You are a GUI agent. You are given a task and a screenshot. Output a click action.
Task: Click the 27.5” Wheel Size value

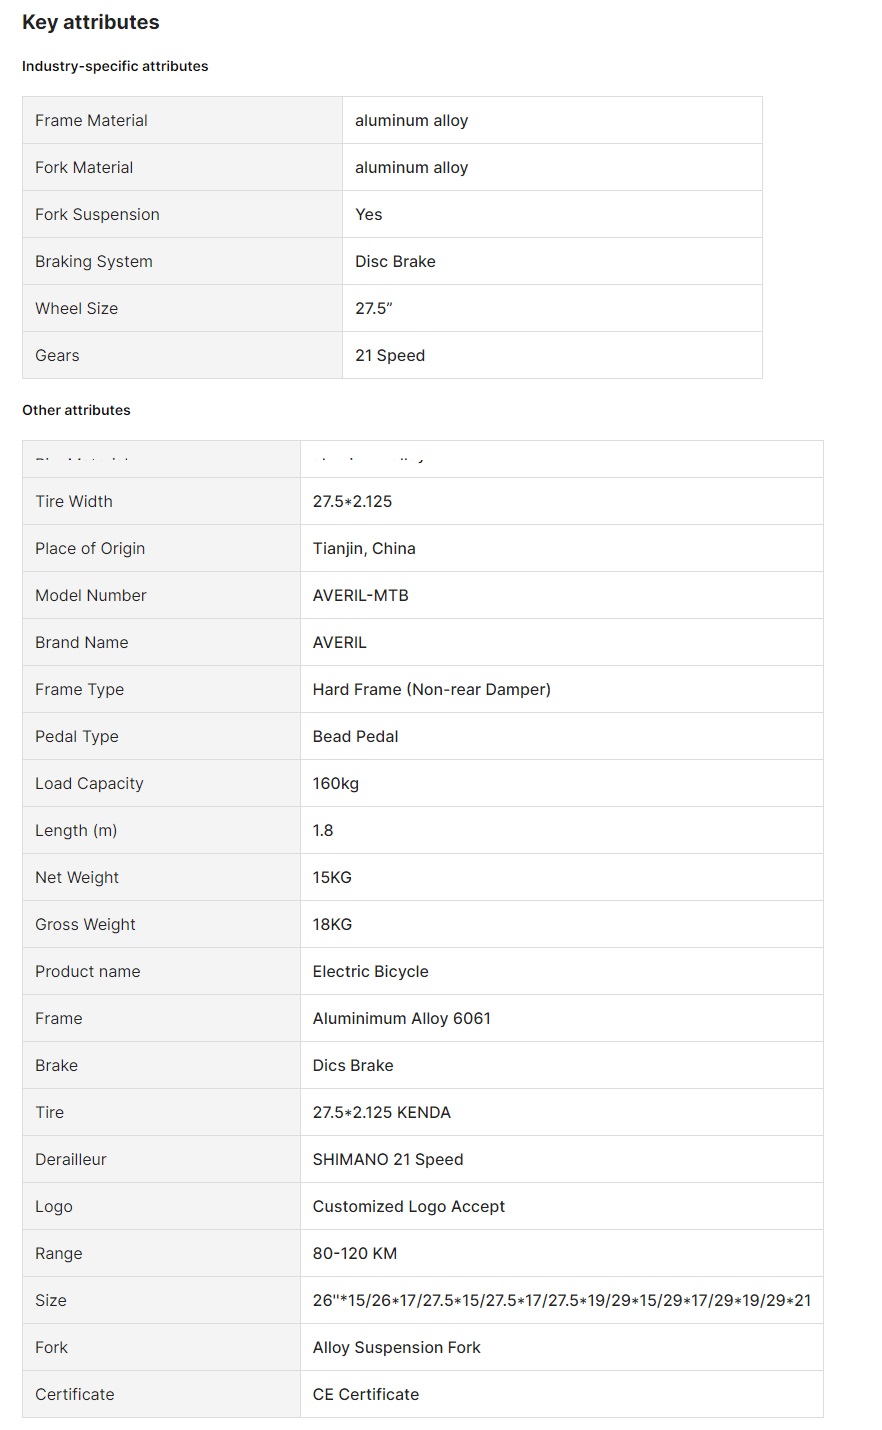pyautogui.click(x=373, y=308)
